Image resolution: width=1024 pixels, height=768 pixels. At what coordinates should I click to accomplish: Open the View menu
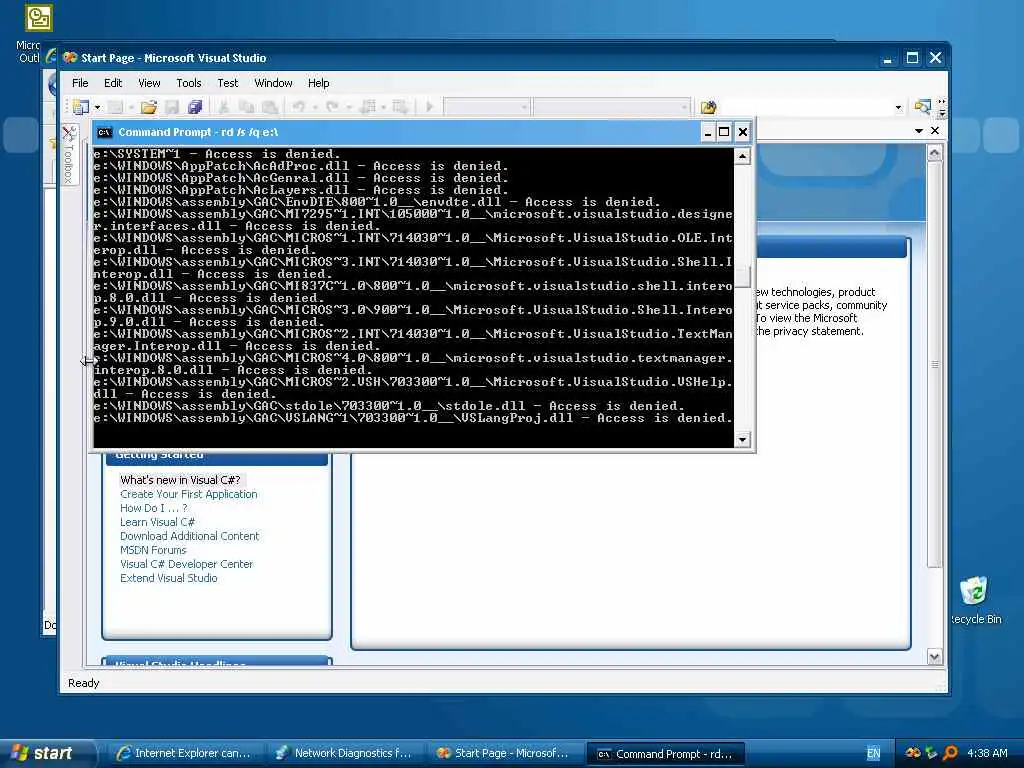pyautogui.click(x=149, y=83)
